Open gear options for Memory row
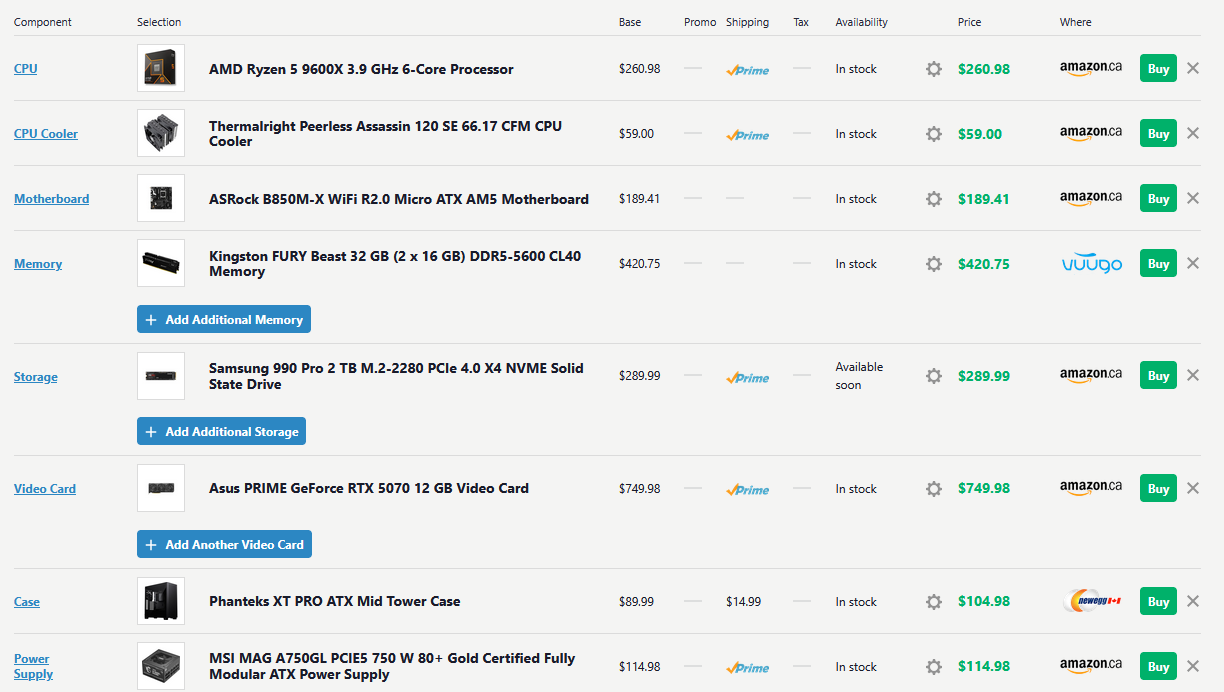The width and height of the screenshot is (1224, 692). click(x=934, y=264)
